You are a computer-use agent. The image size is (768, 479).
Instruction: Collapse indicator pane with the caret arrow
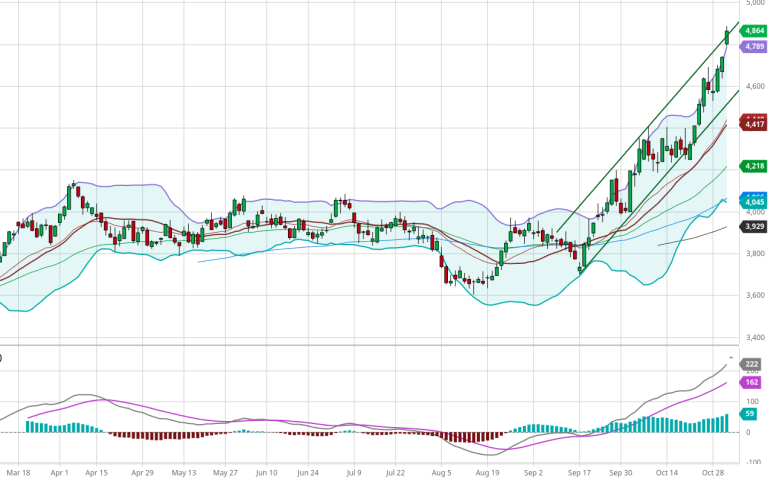(x=731, y=357)
